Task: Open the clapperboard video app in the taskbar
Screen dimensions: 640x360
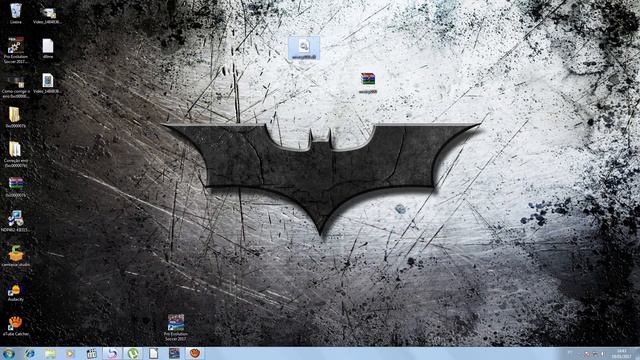Action: tap(91, 353)
